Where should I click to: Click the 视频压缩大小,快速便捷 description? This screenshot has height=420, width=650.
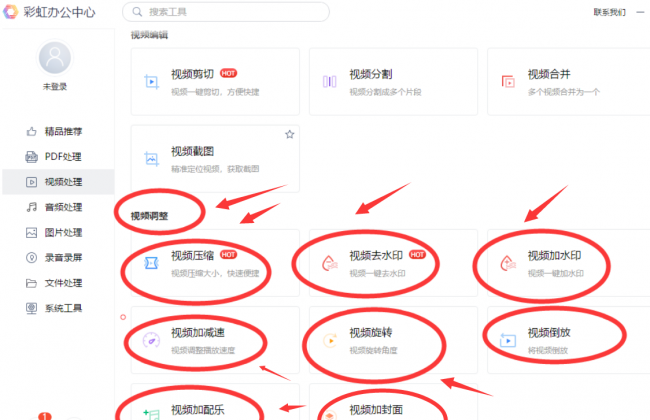pyautogui.click(x=215, y=273)
